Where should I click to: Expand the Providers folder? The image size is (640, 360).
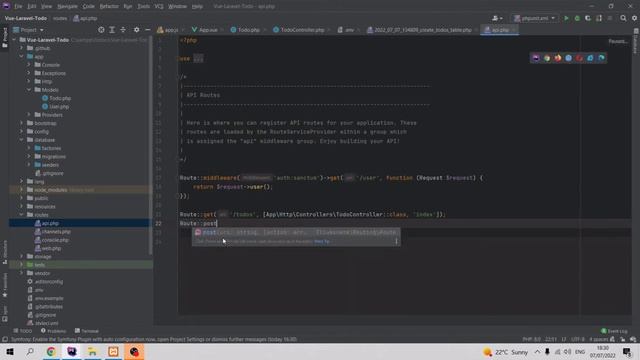coord(29,115)
